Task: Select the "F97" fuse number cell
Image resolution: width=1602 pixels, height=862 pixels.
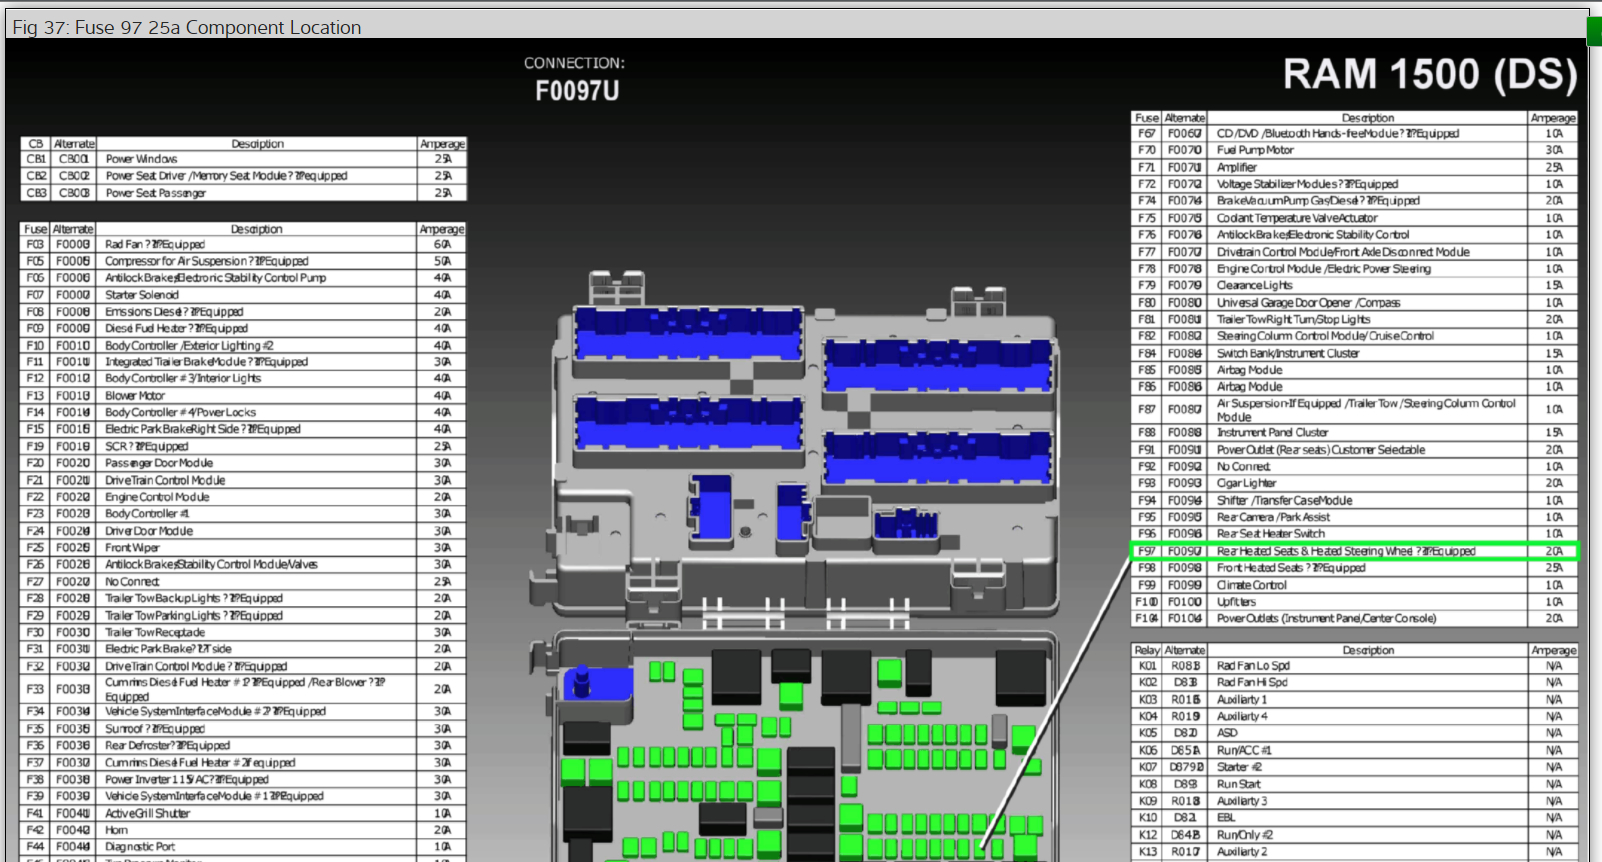Action: coord(1146,551)
